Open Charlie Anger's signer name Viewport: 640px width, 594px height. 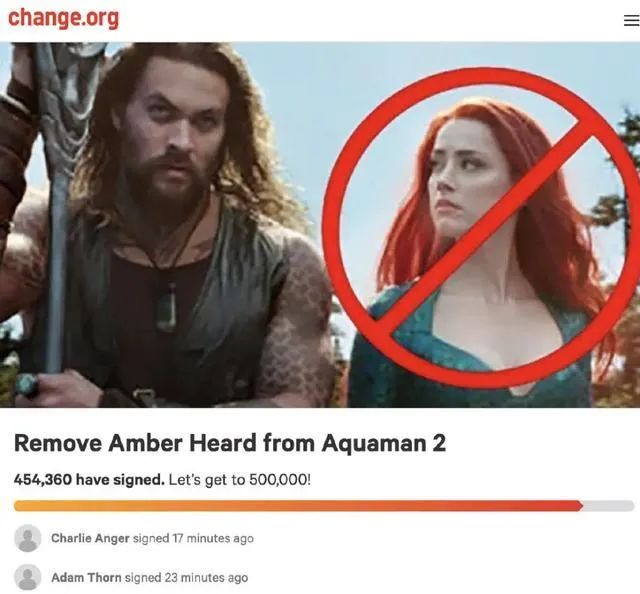[x=90, y=538]
